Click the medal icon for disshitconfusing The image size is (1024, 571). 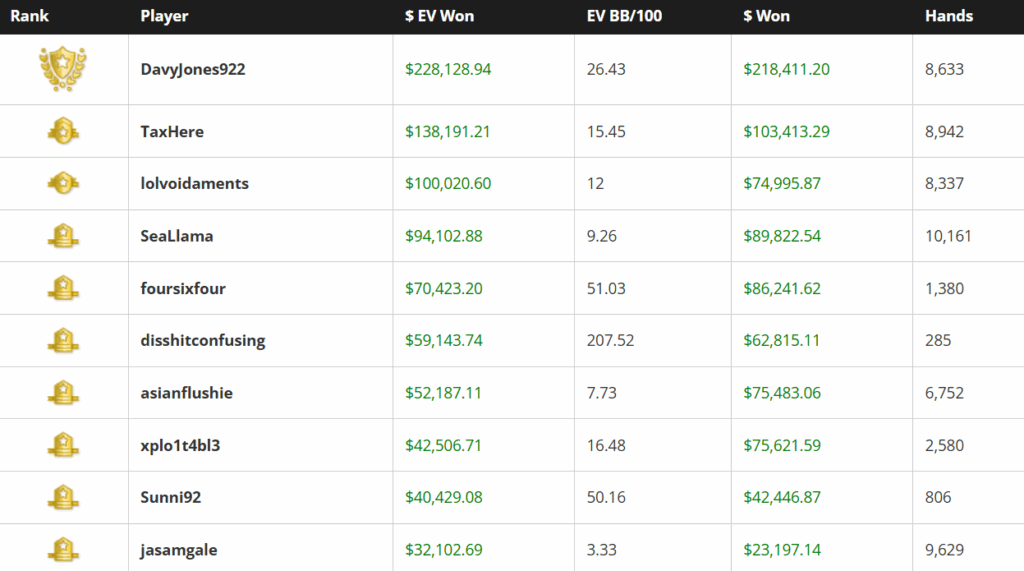[64, 340]
